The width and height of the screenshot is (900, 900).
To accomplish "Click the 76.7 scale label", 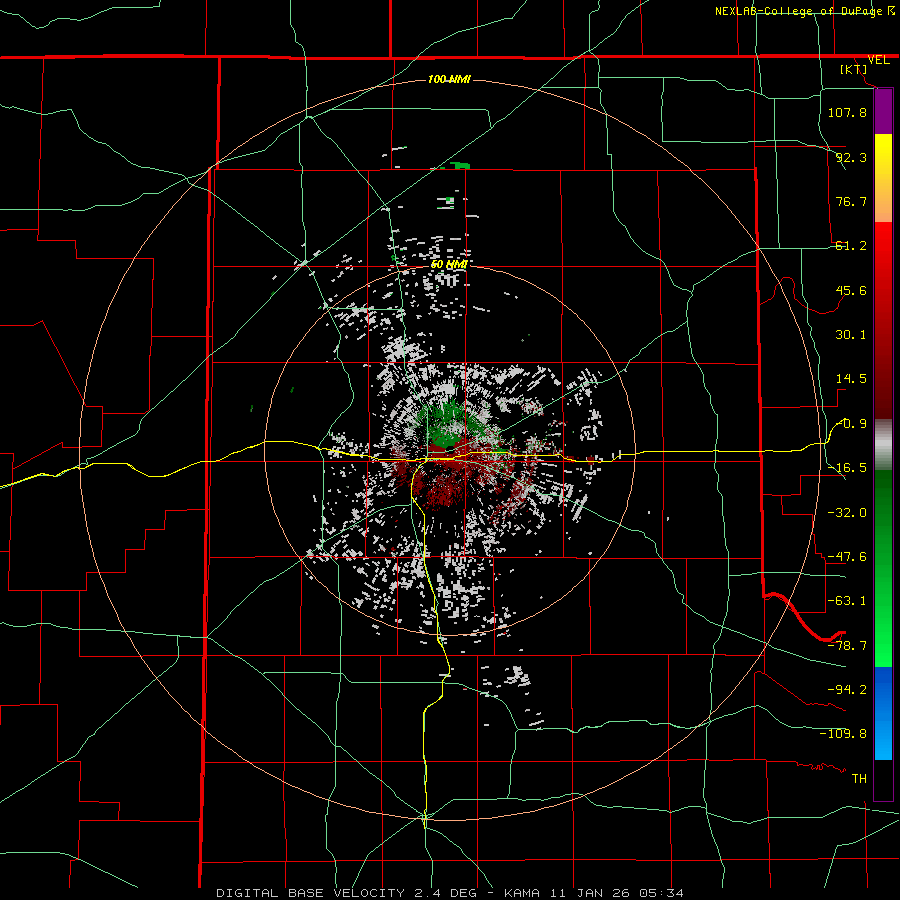I will pyautogui.click(x=851, y=201).
